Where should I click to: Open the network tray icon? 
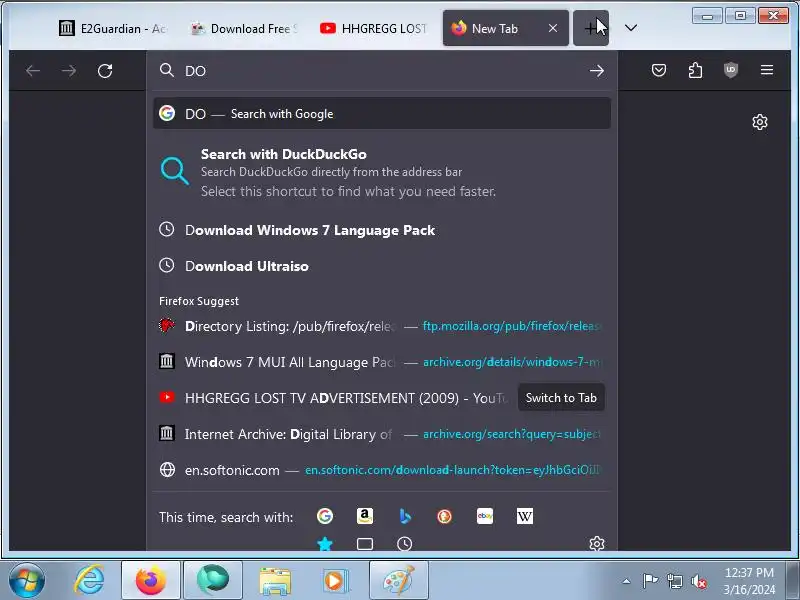coord(674,581)
